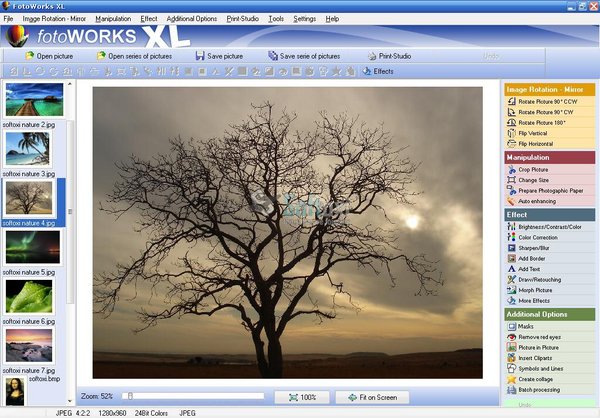This screenshot has height=418, width=600.
Task: Click thumbnail list scroll-up arrow
Action: [70, 83]
